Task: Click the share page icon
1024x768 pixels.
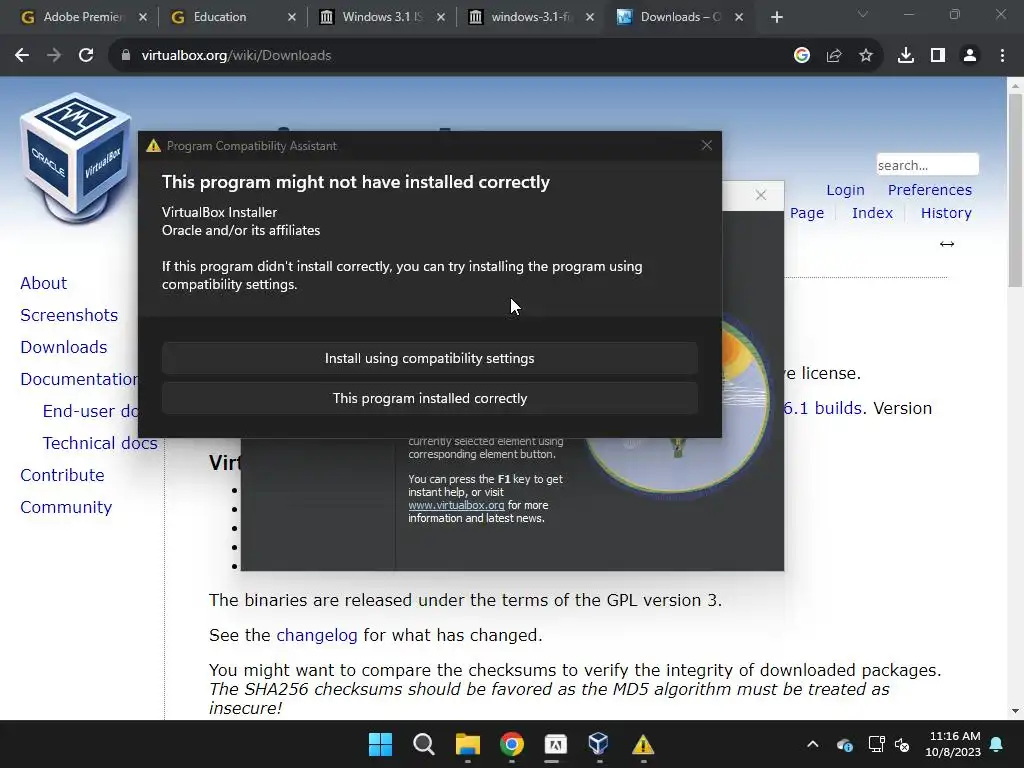Action: click(x=834, y=56)
